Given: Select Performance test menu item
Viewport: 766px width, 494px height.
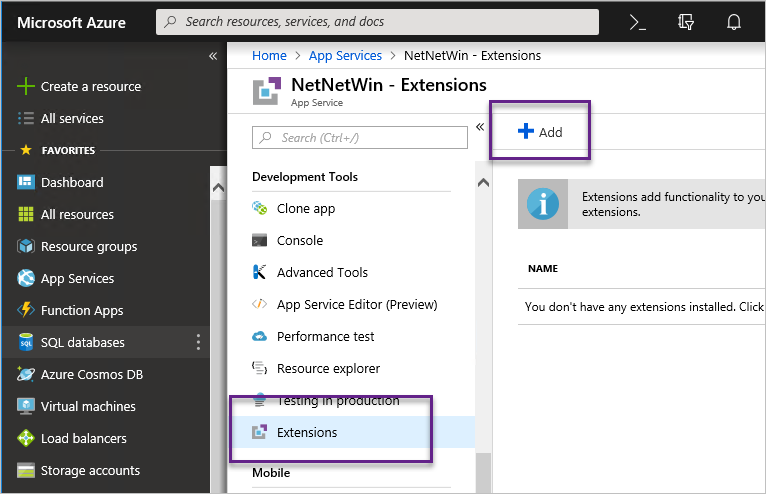Looking at the screenshot, I should tap(325, 336).
